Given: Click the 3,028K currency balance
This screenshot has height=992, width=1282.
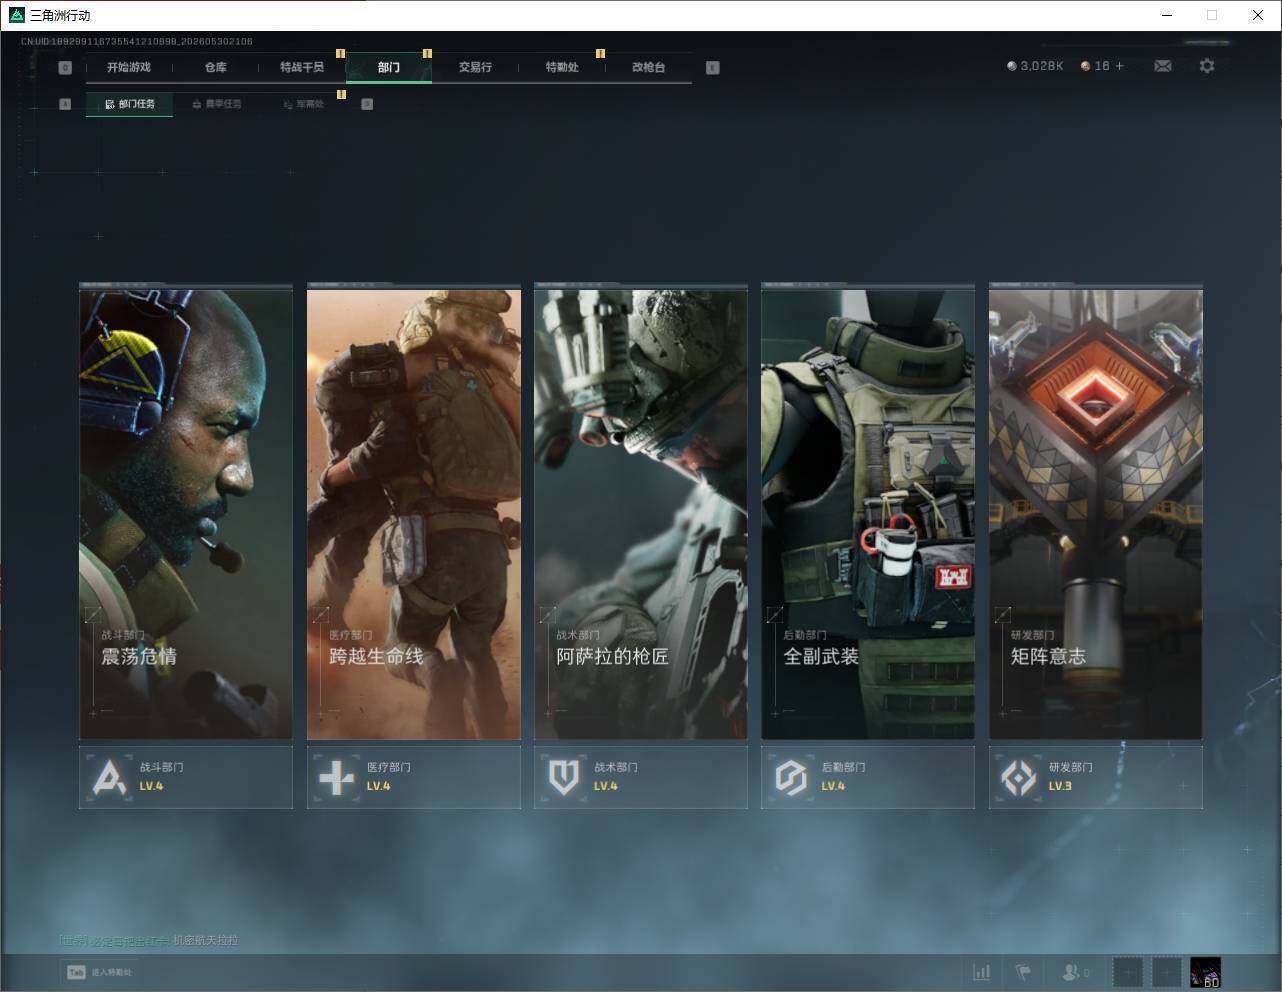Looking at the screenshot, I should tap(1041, 66).
